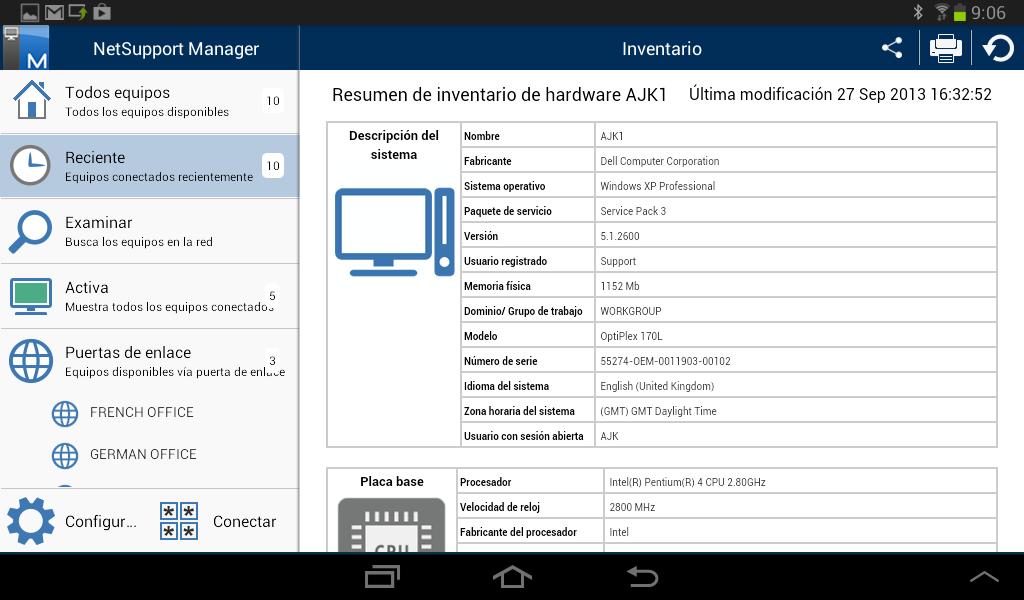
Task: Select 'OptiPlex 170L' model value
Action: point(631,336)
